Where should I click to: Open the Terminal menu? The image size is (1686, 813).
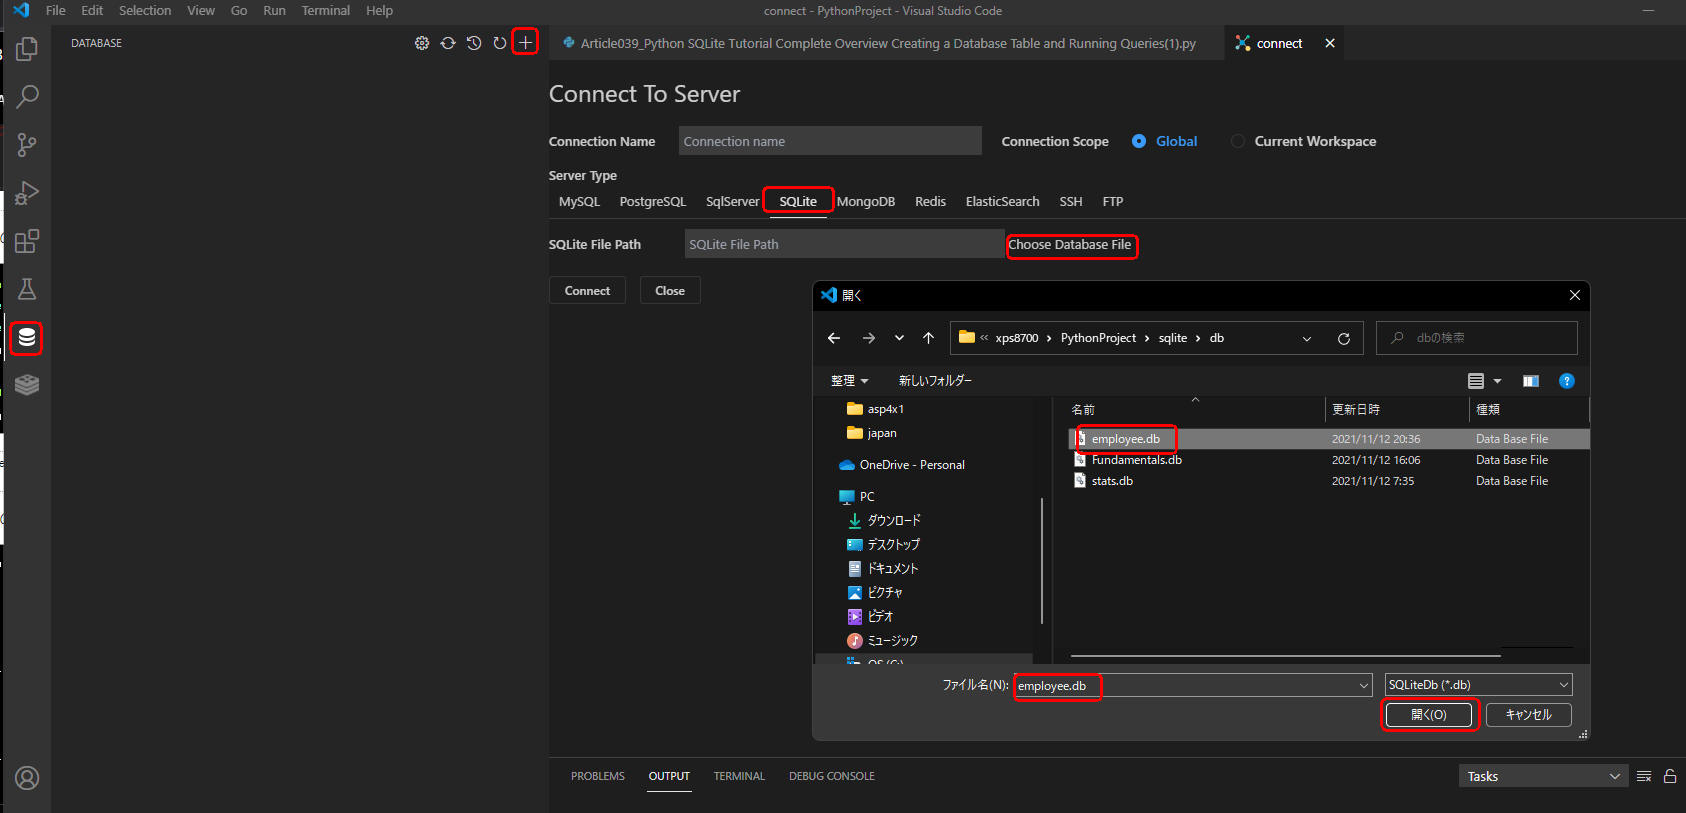[x=326, y=10]
